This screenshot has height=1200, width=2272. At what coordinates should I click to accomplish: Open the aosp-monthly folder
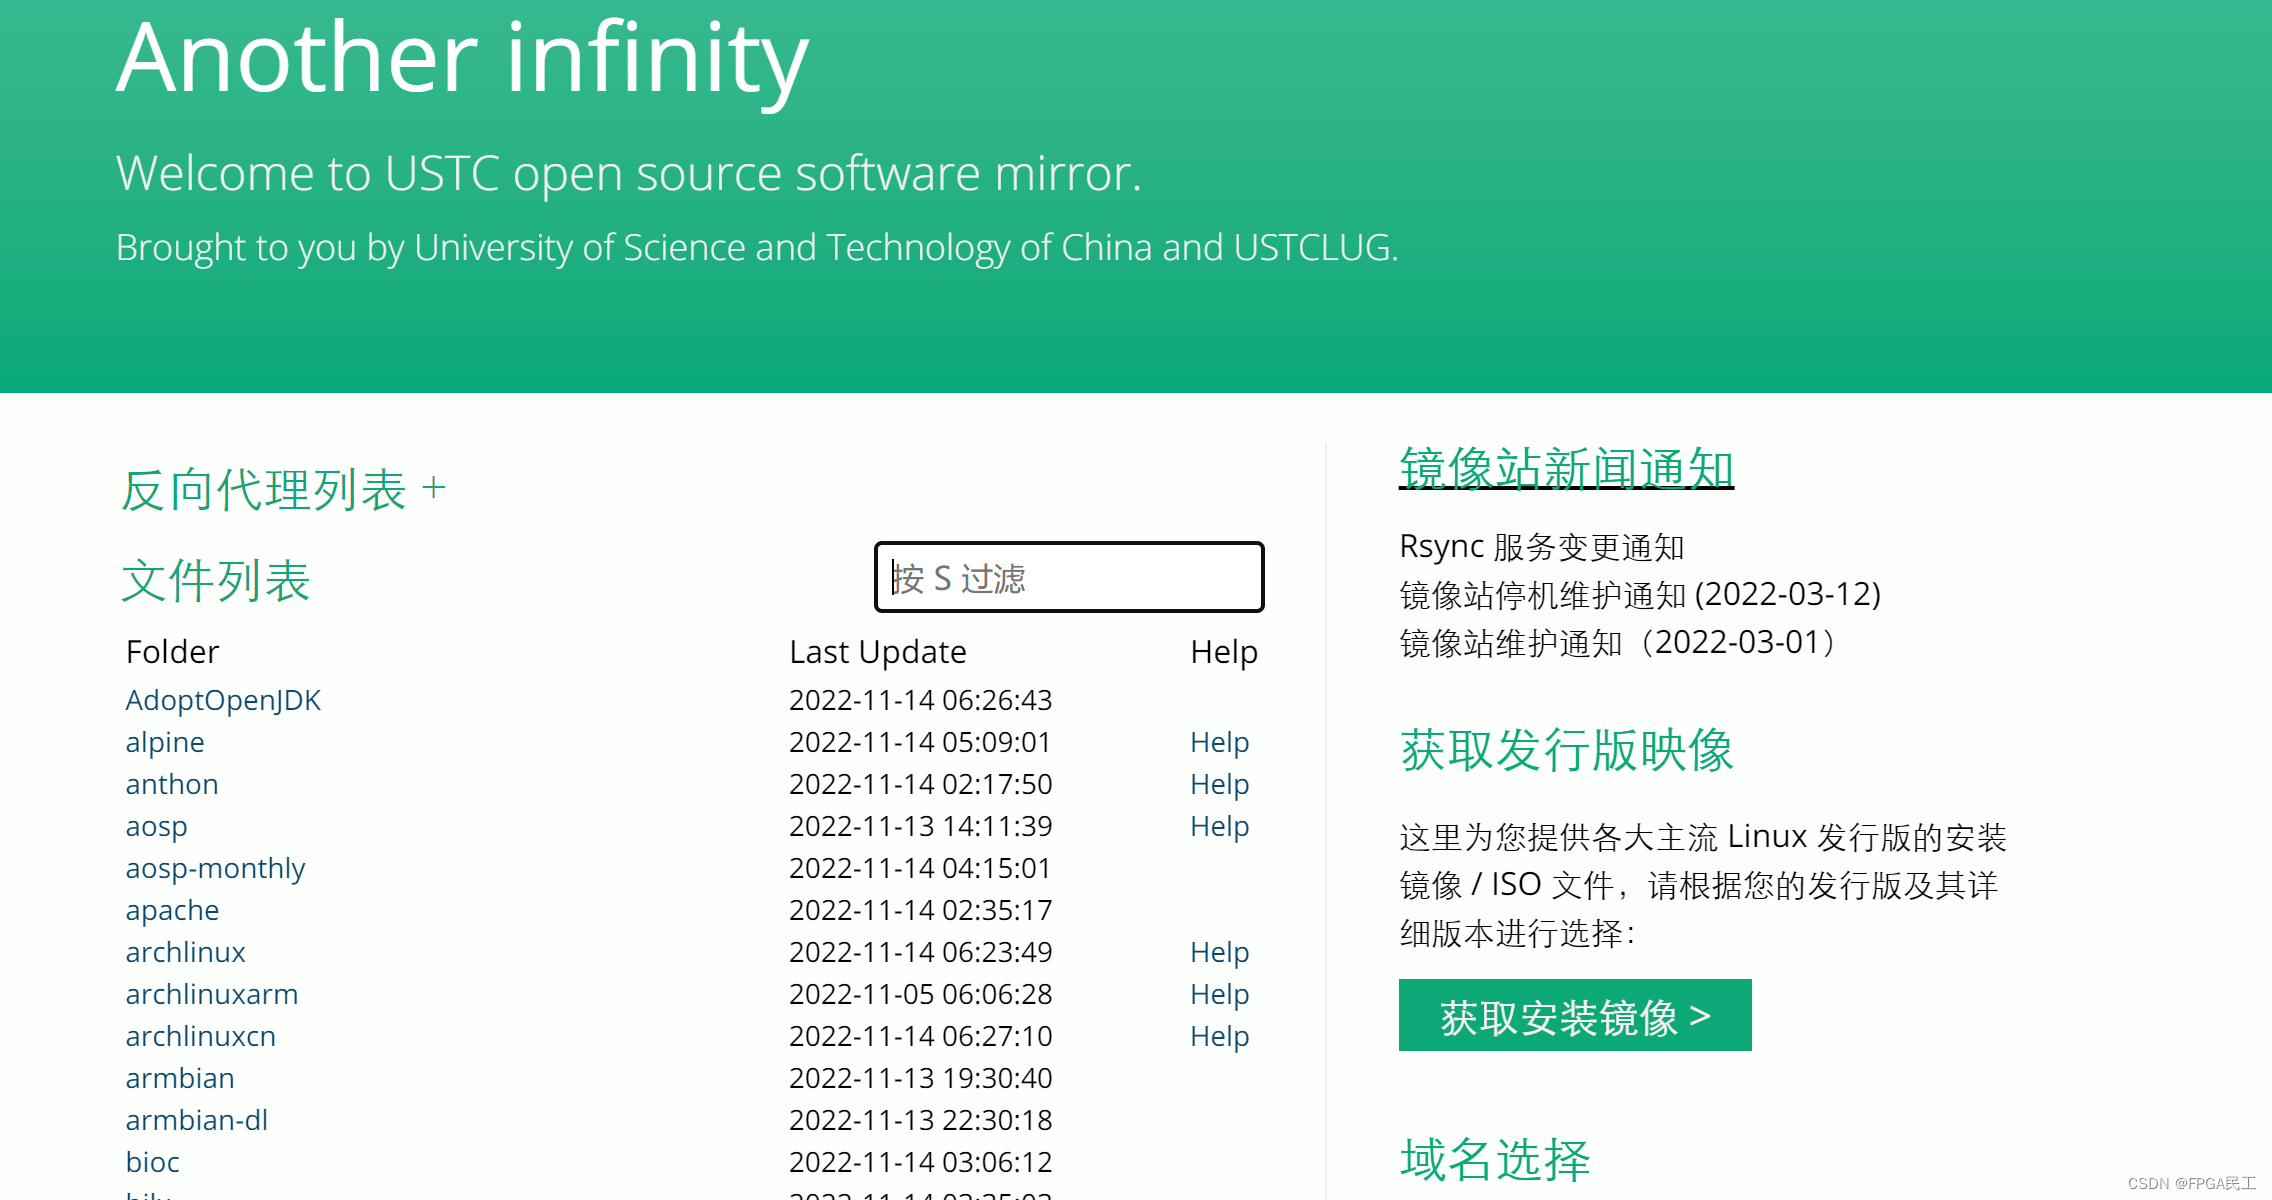[215, 868]
